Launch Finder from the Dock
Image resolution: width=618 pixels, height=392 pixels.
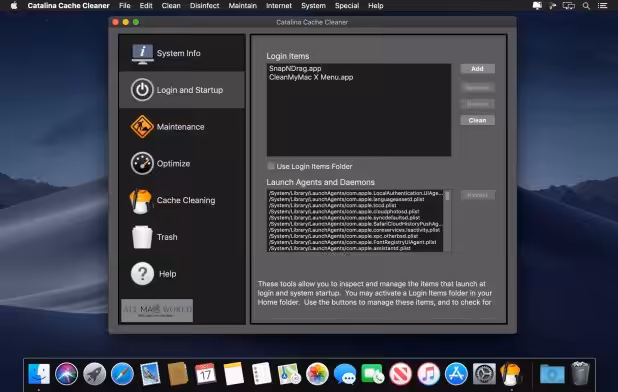pos(39,373)
